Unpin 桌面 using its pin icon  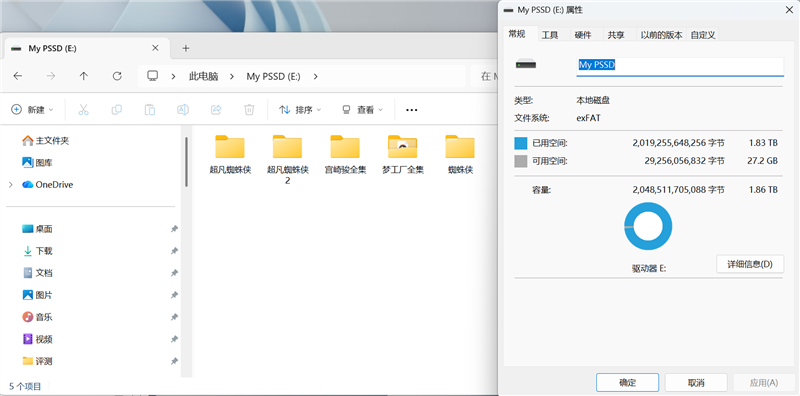tap(174, 229)
